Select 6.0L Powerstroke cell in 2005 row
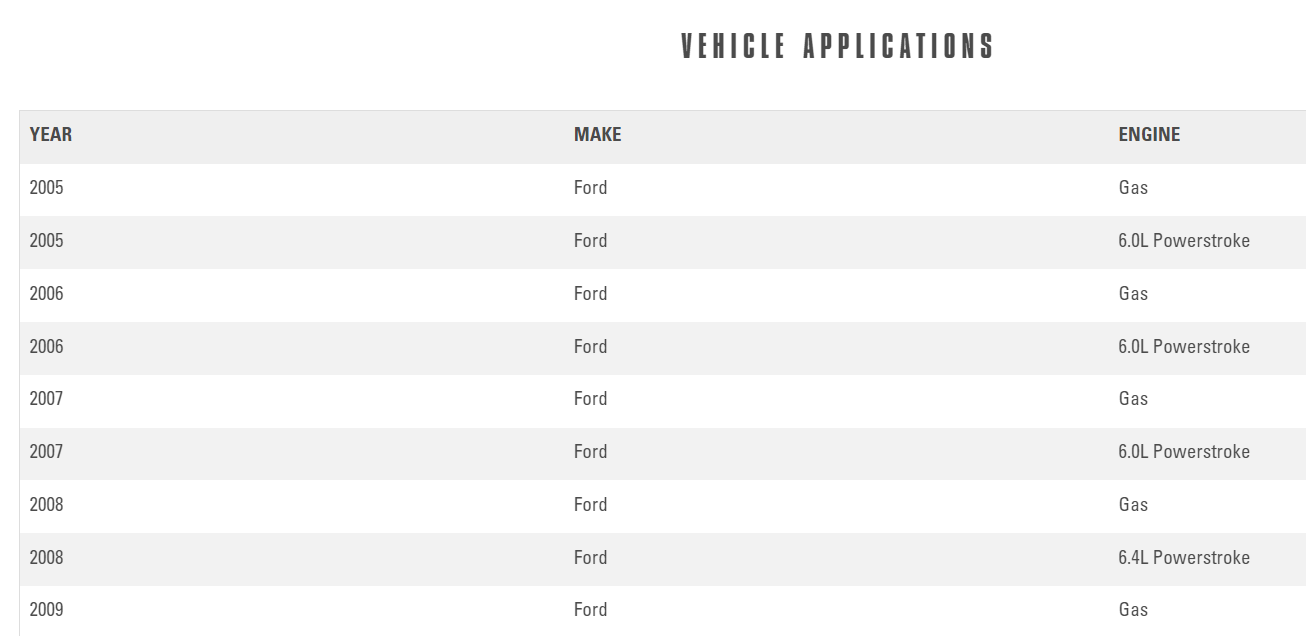 pyautogui.click(x=1184, y=241)
